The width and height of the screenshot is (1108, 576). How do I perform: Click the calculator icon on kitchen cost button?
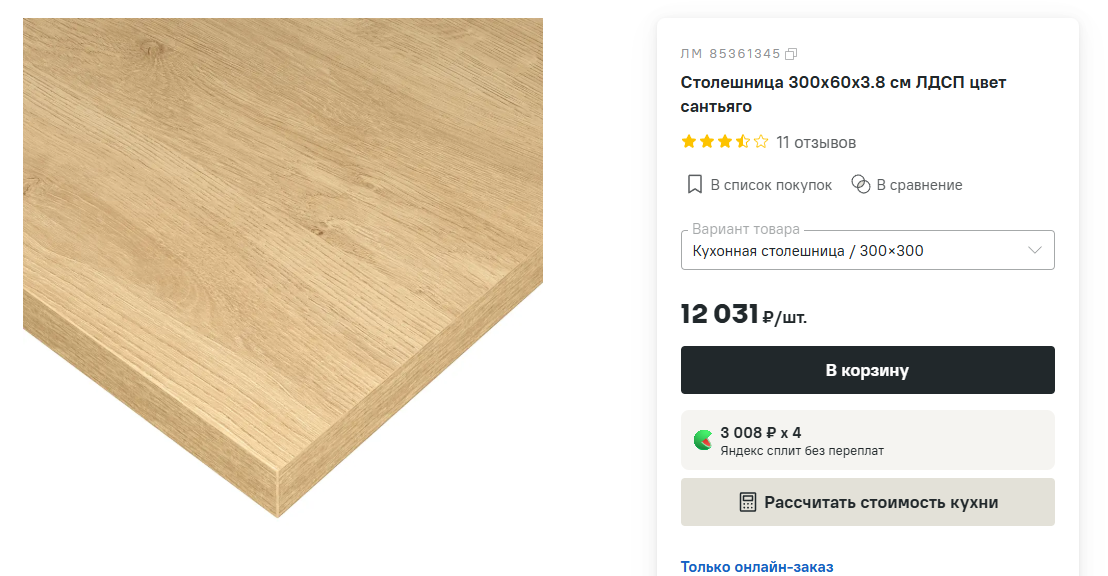pyautogui.click(x=748, y=502)
